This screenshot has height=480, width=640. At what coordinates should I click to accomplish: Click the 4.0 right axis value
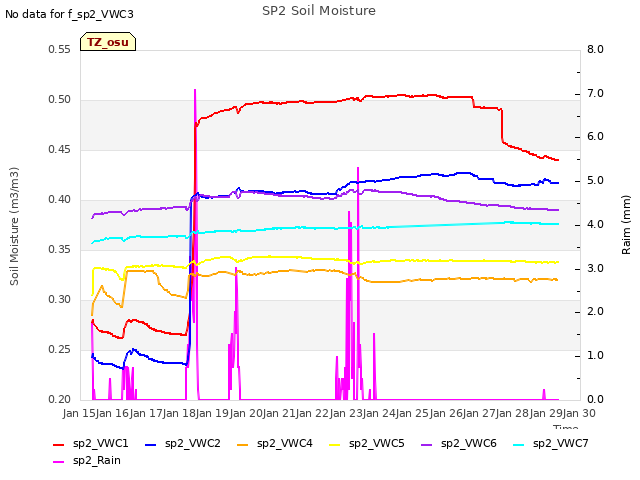point(596,225)
